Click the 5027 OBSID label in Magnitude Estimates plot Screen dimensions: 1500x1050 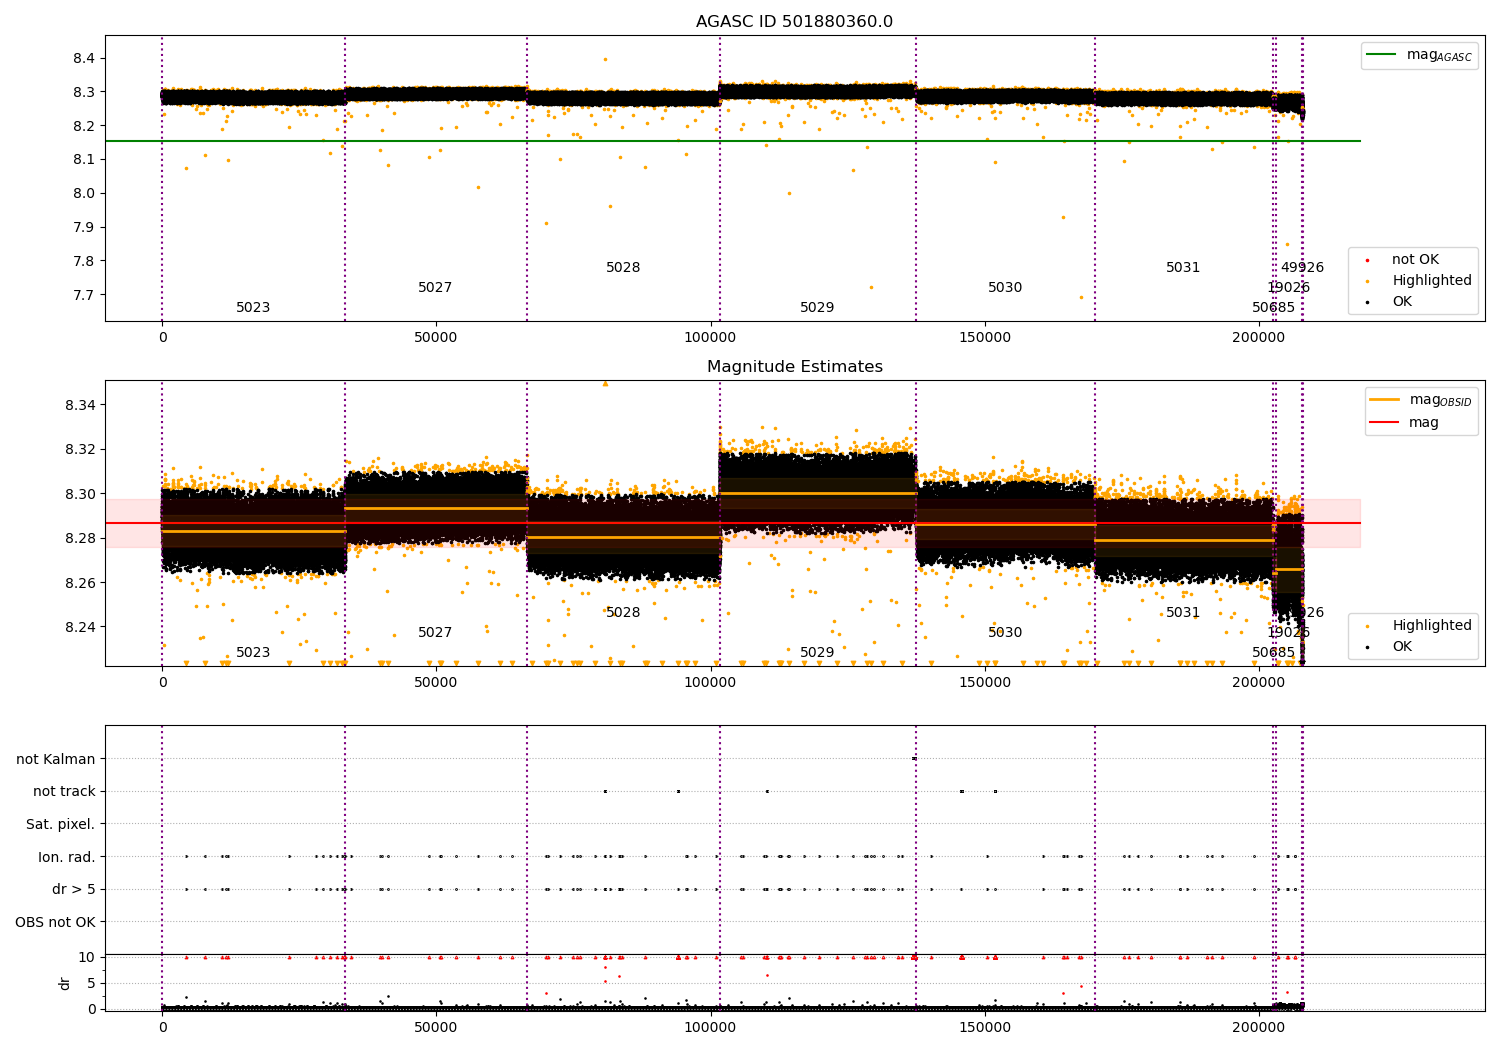435,633
